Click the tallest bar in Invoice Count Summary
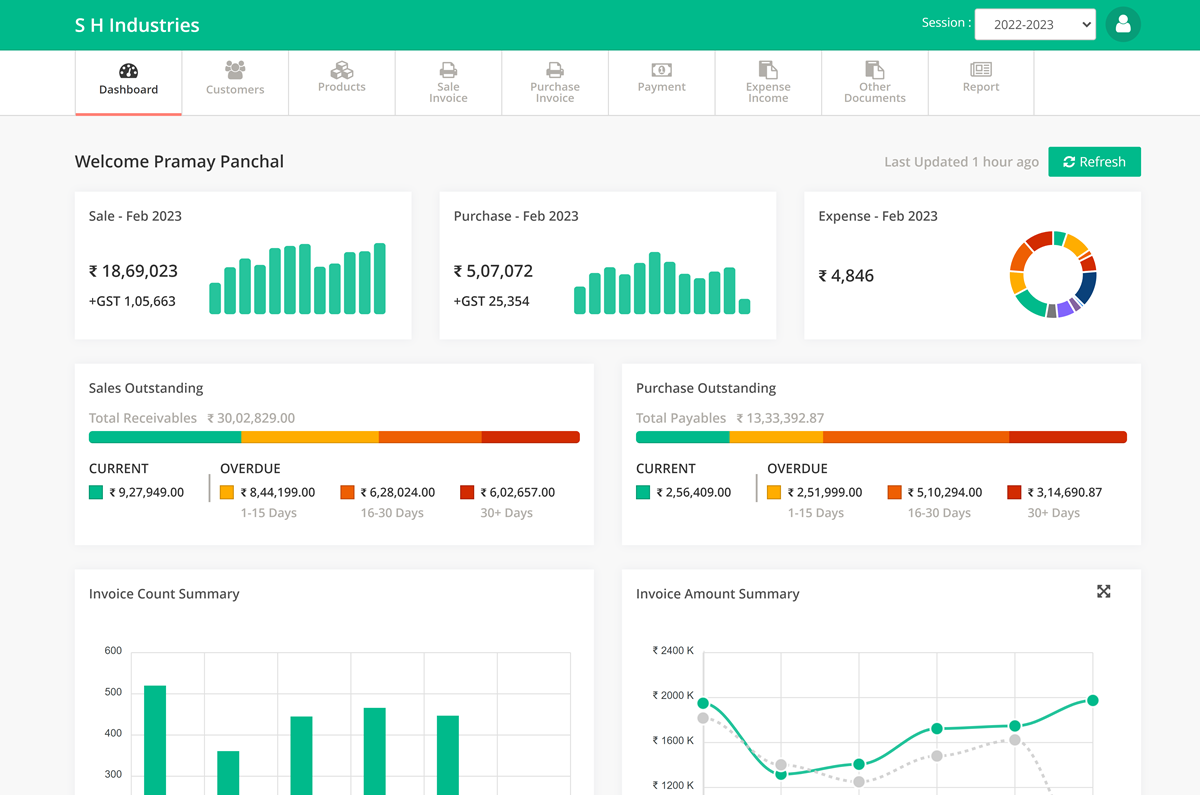Screen dimensions: 1200x795 155,739
